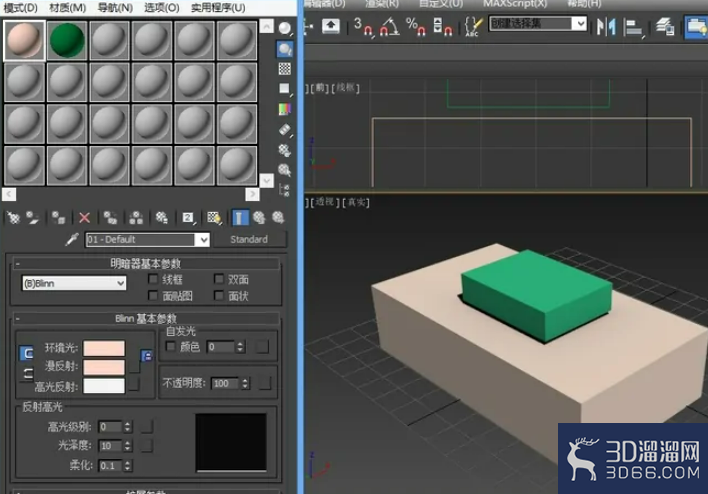
Task: Click Go to Parent icon
Action: [259, 218]
